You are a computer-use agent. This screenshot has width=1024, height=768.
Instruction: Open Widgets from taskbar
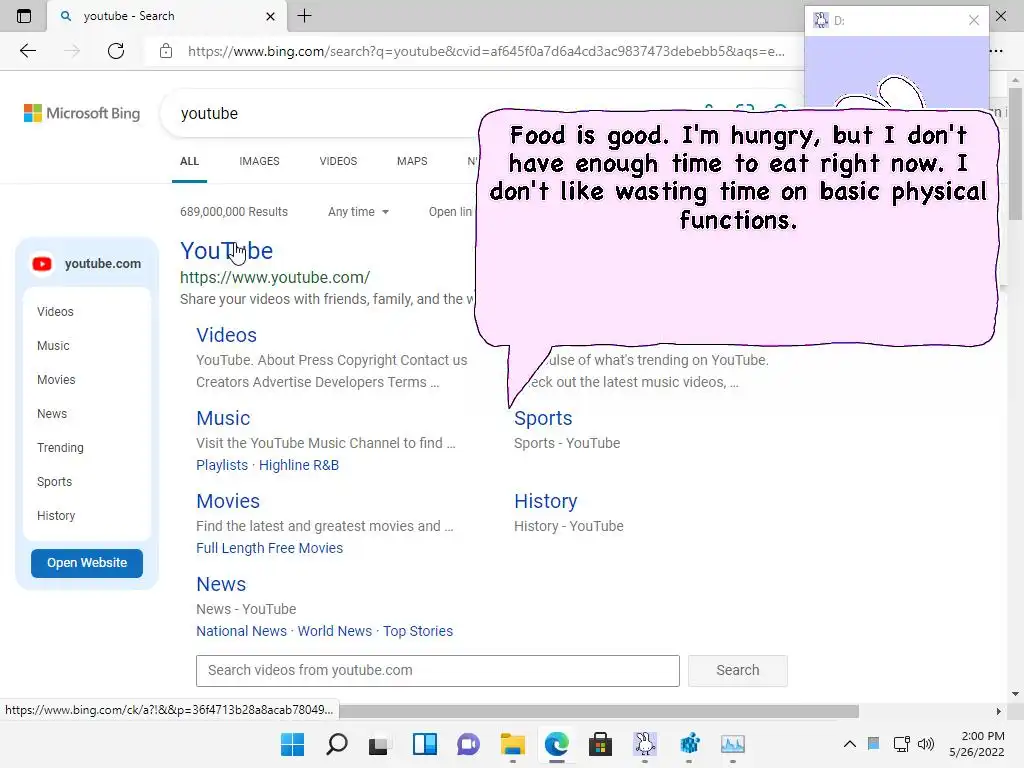424,744
